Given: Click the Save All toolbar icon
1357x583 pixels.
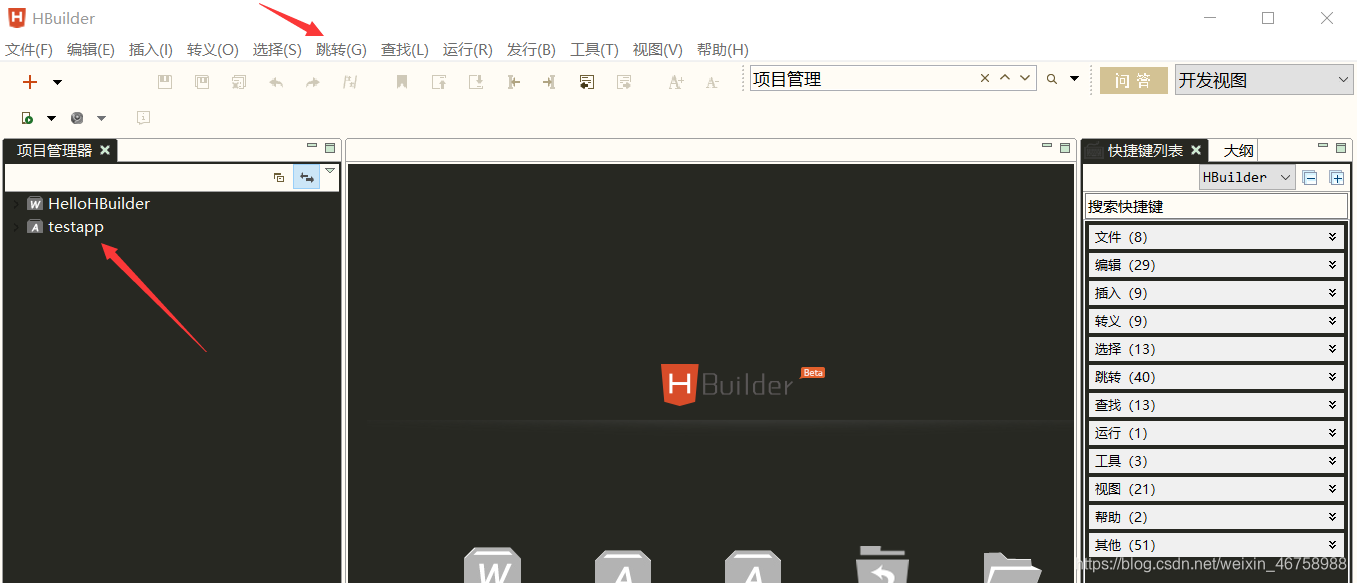Looking at the screenshot, I should click(239, 82).
